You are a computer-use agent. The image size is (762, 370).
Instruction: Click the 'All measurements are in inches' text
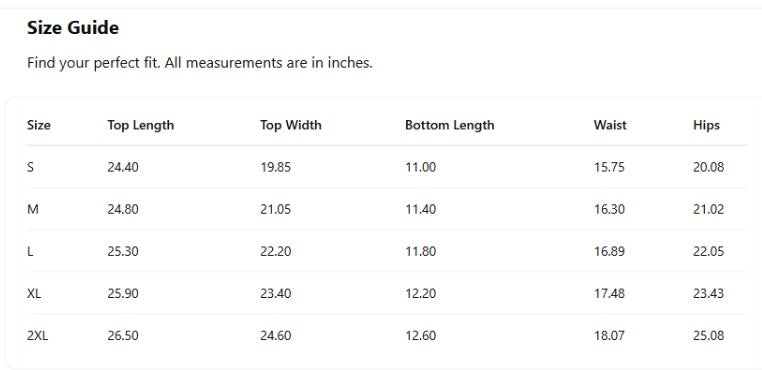click(268, 63)
